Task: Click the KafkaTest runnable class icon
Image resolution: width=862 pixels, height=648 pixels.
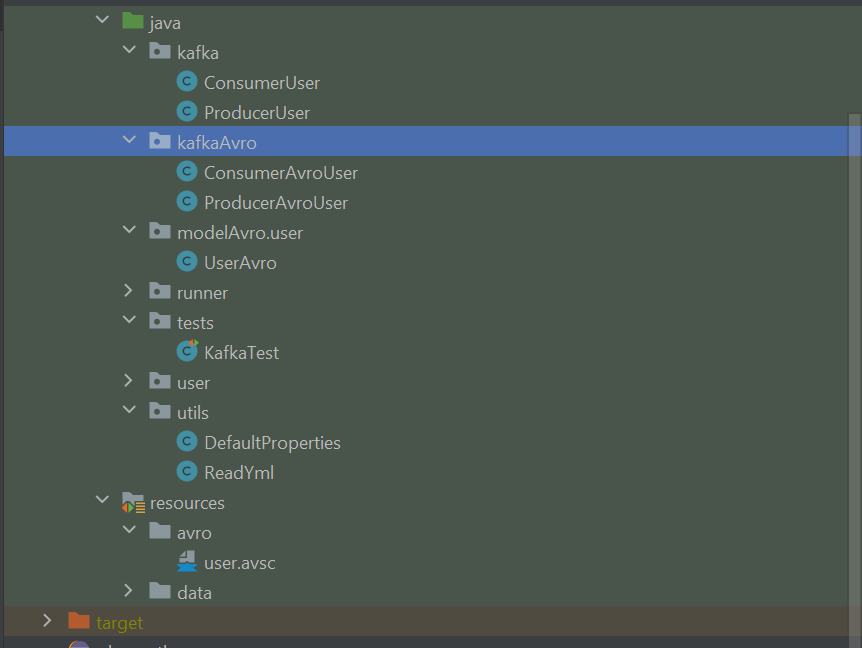Action: click(187, 351)
